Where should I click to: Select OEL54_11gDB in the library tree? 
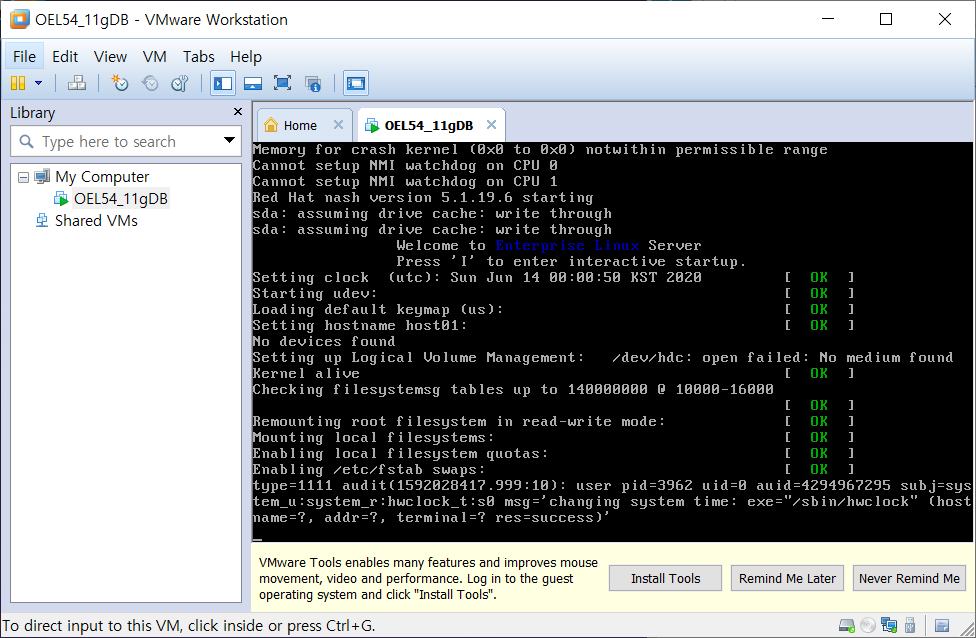(x=121, y=199)
